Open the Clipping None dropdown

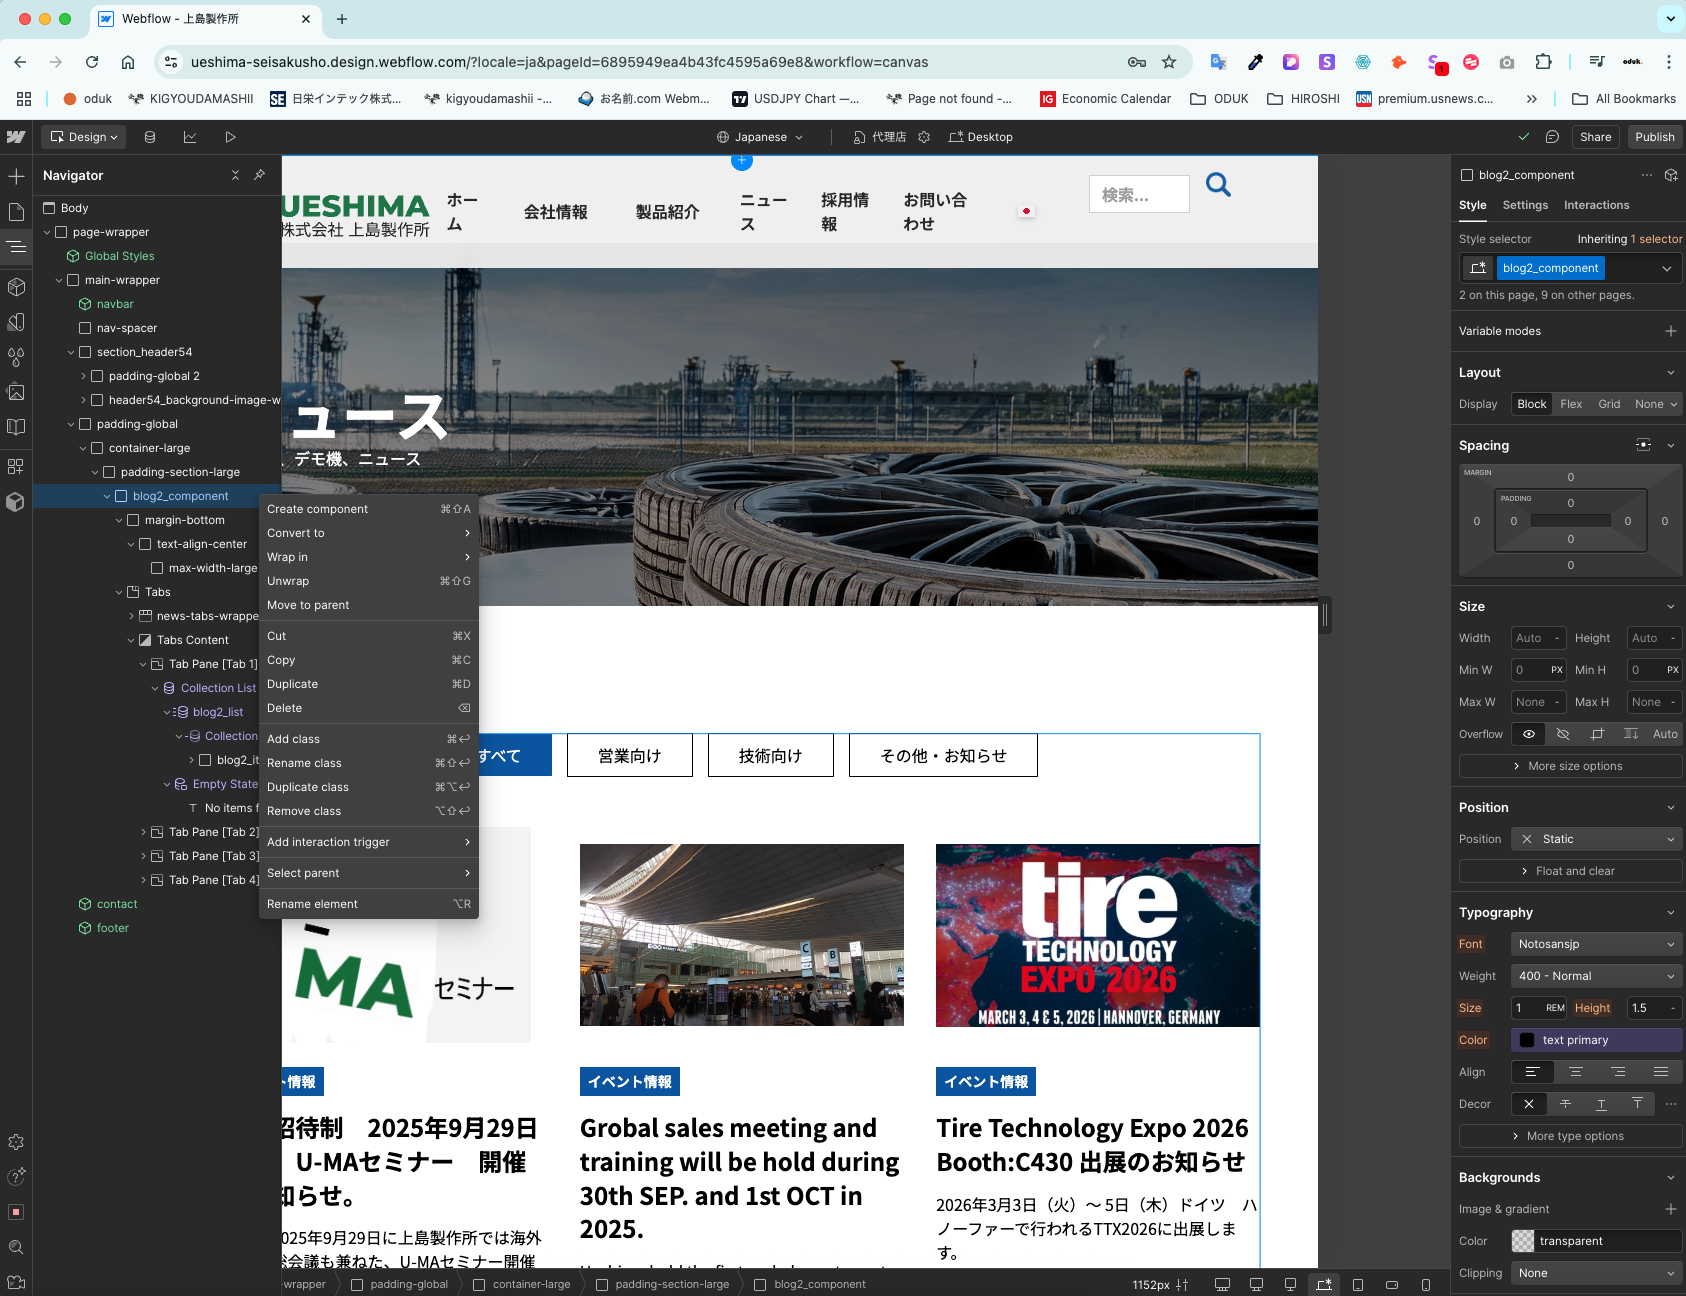[1596, 1273]
